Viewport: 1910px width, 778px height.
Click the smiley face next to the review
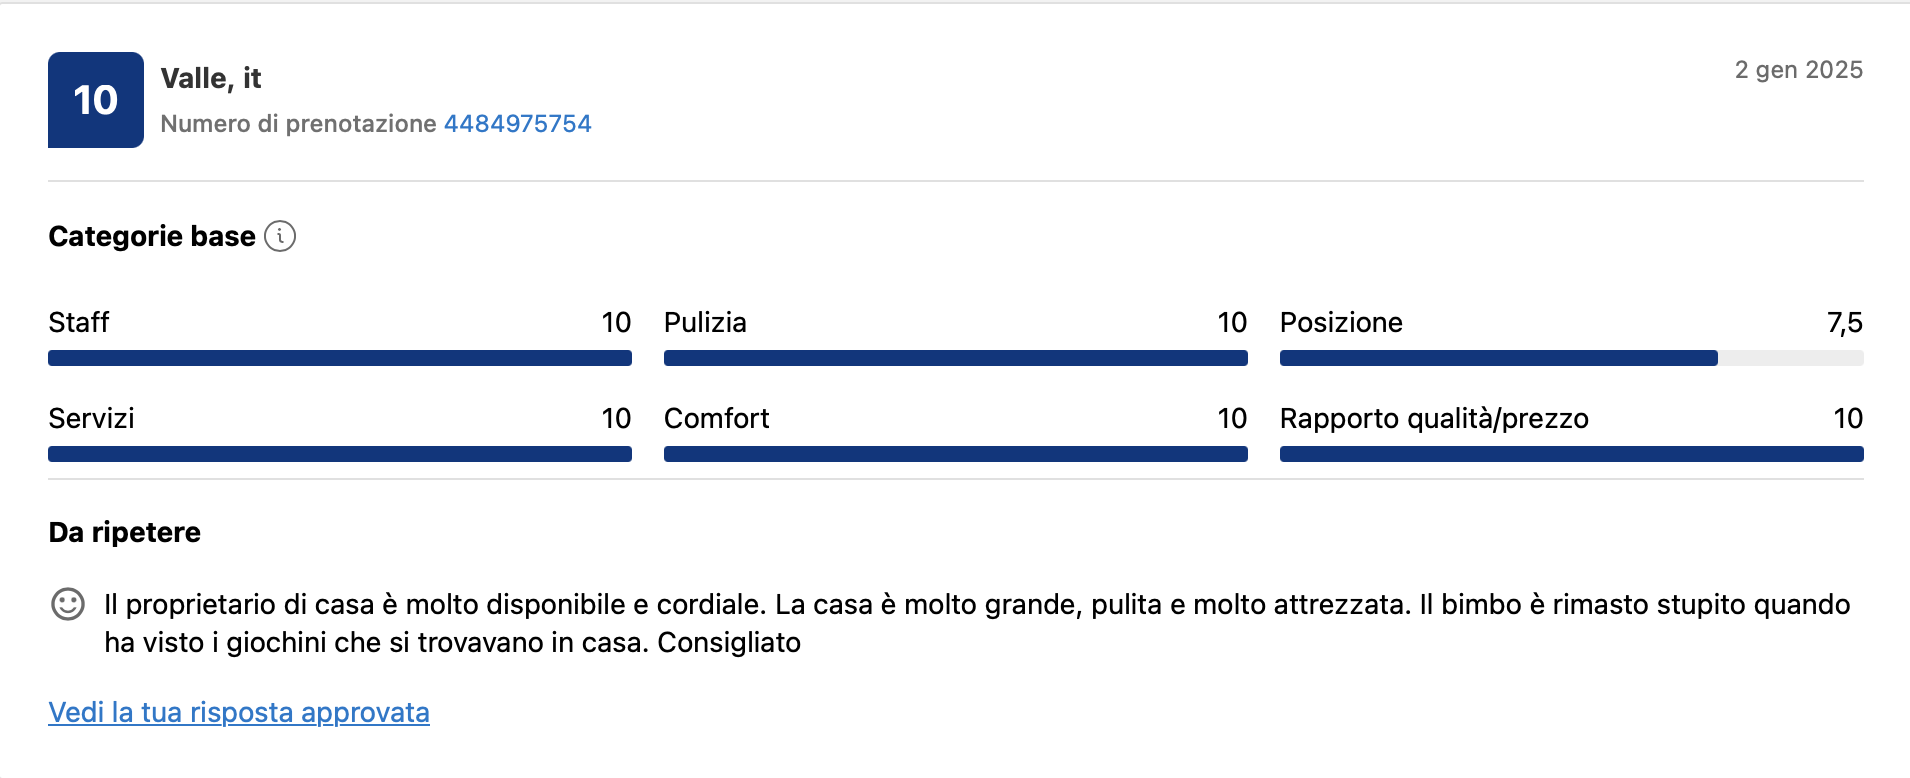tap(67, 604)
